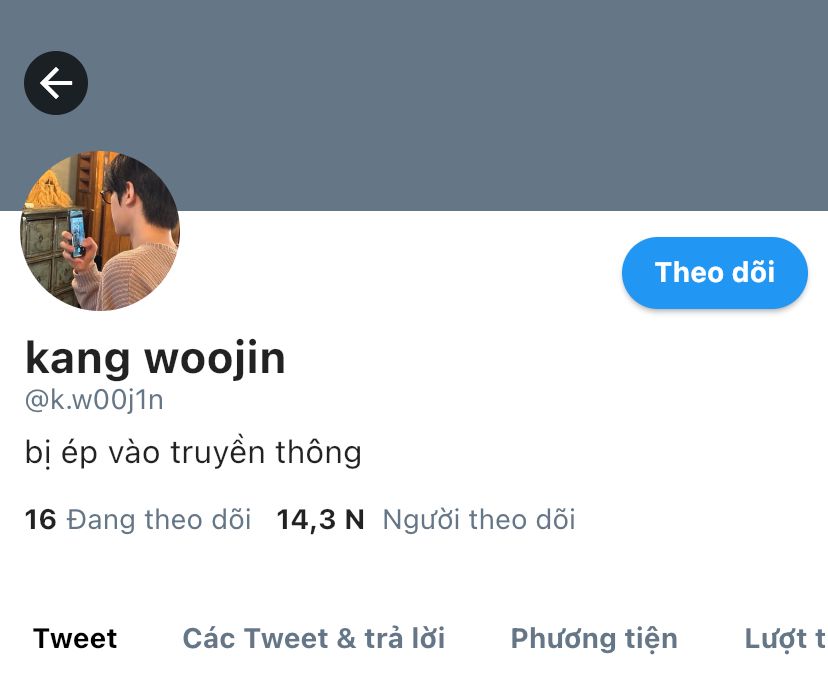Tap the dark circle around the back arrow
This screenshot has height=673, width=828.
(56, 83)
